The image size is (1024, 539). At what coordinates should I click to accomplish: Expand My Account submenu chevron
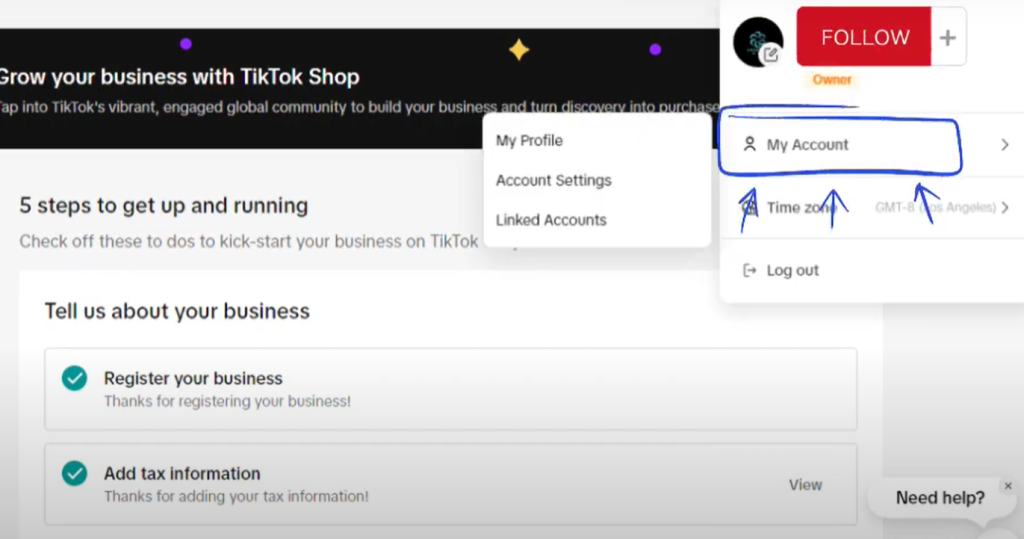[x=1005, y=144]
